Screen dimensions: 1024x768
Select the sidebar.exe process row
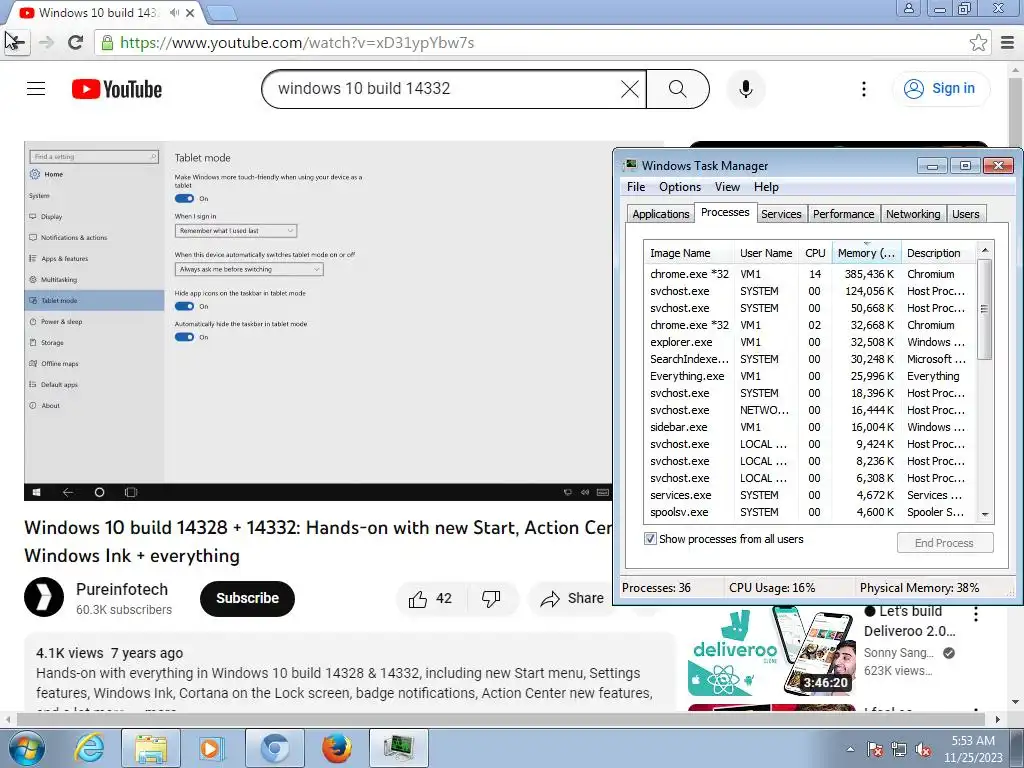coord(810,427)
